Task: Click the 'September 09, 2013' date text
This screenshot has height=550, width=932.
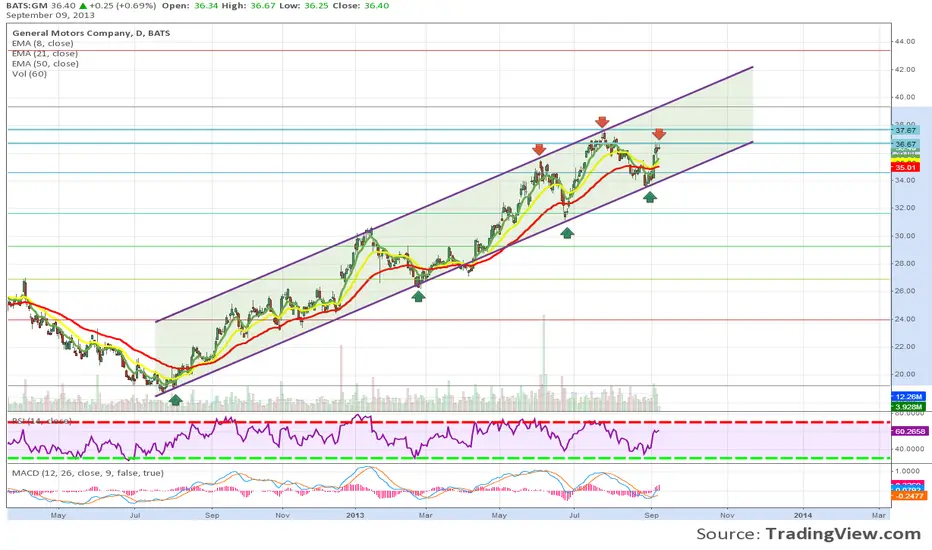Action: (x=50, y=15)
